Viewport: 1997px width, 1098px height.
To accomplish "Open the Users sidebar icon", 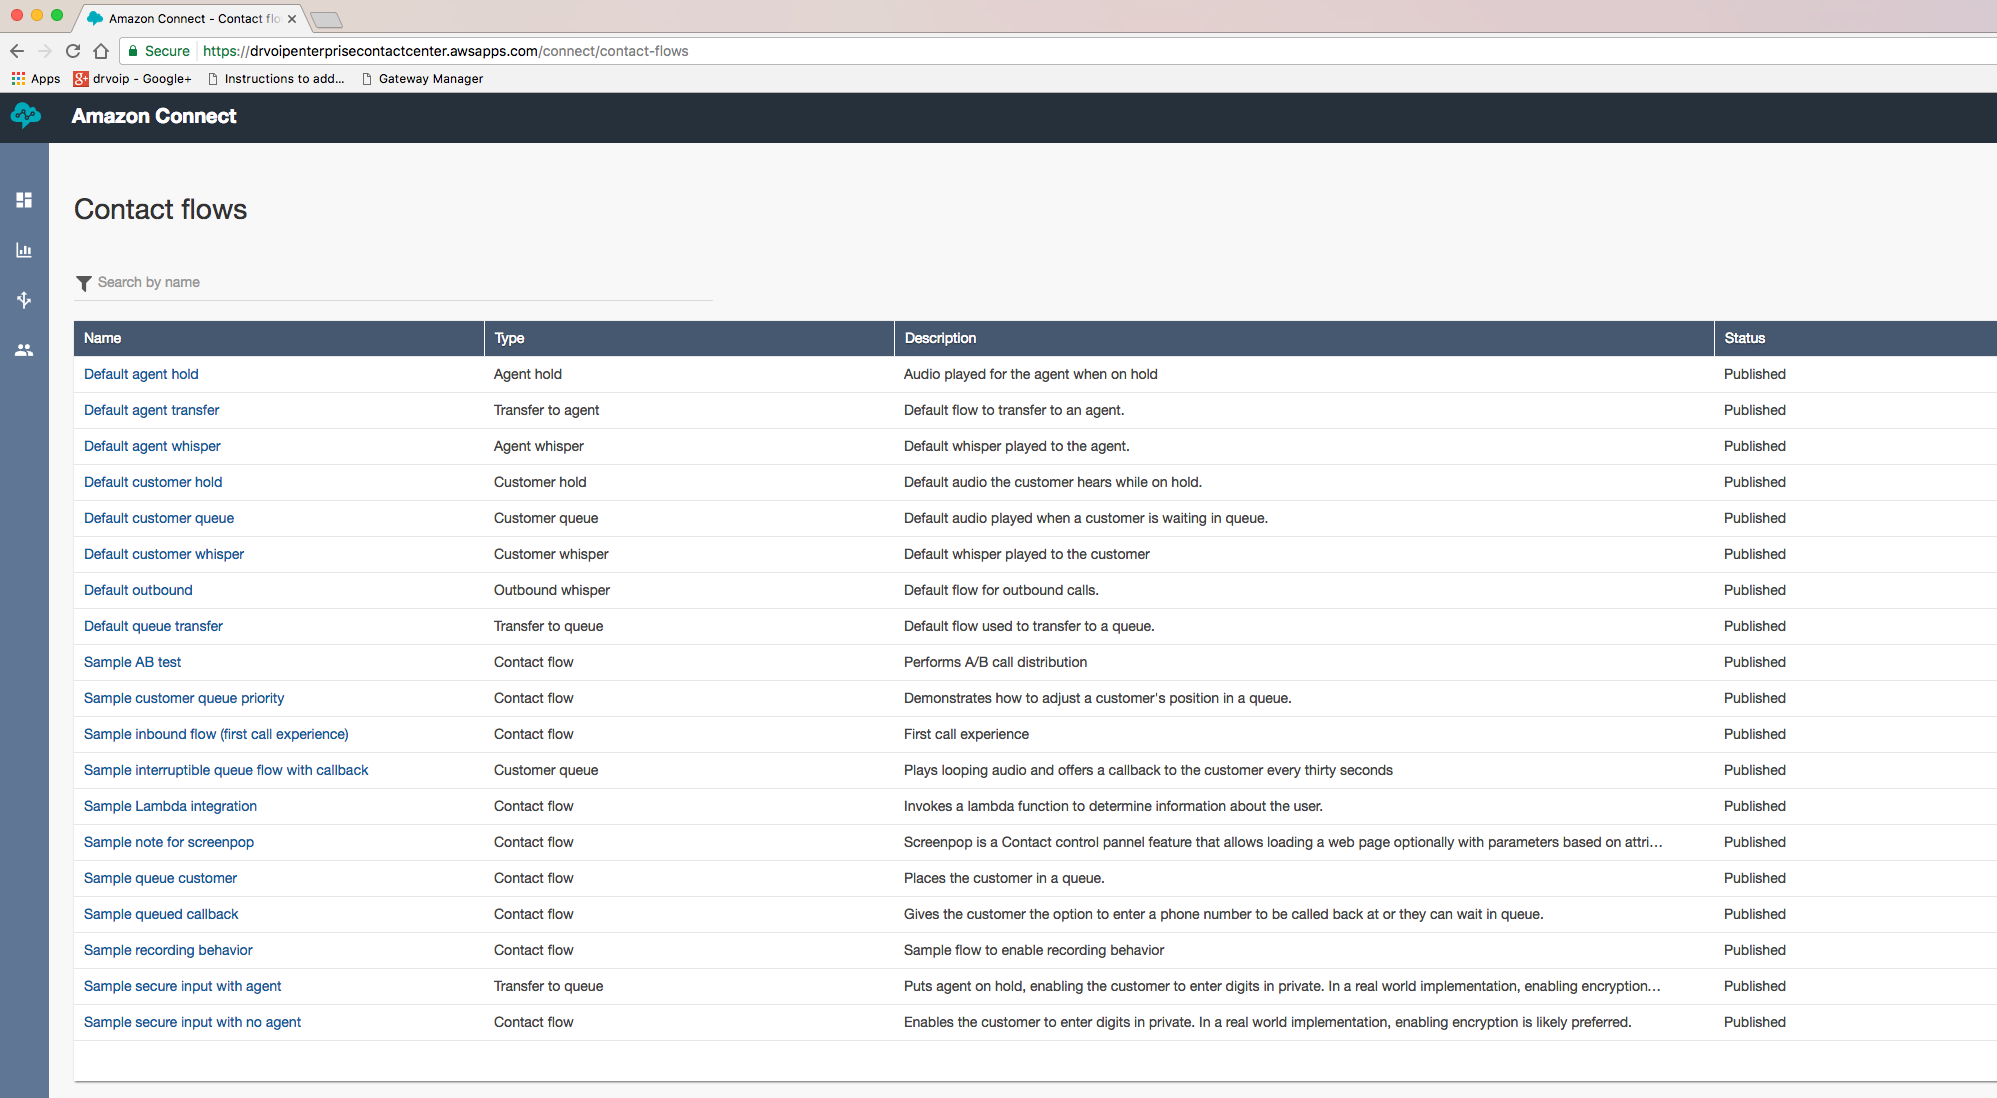I will (x=24, y=350).
